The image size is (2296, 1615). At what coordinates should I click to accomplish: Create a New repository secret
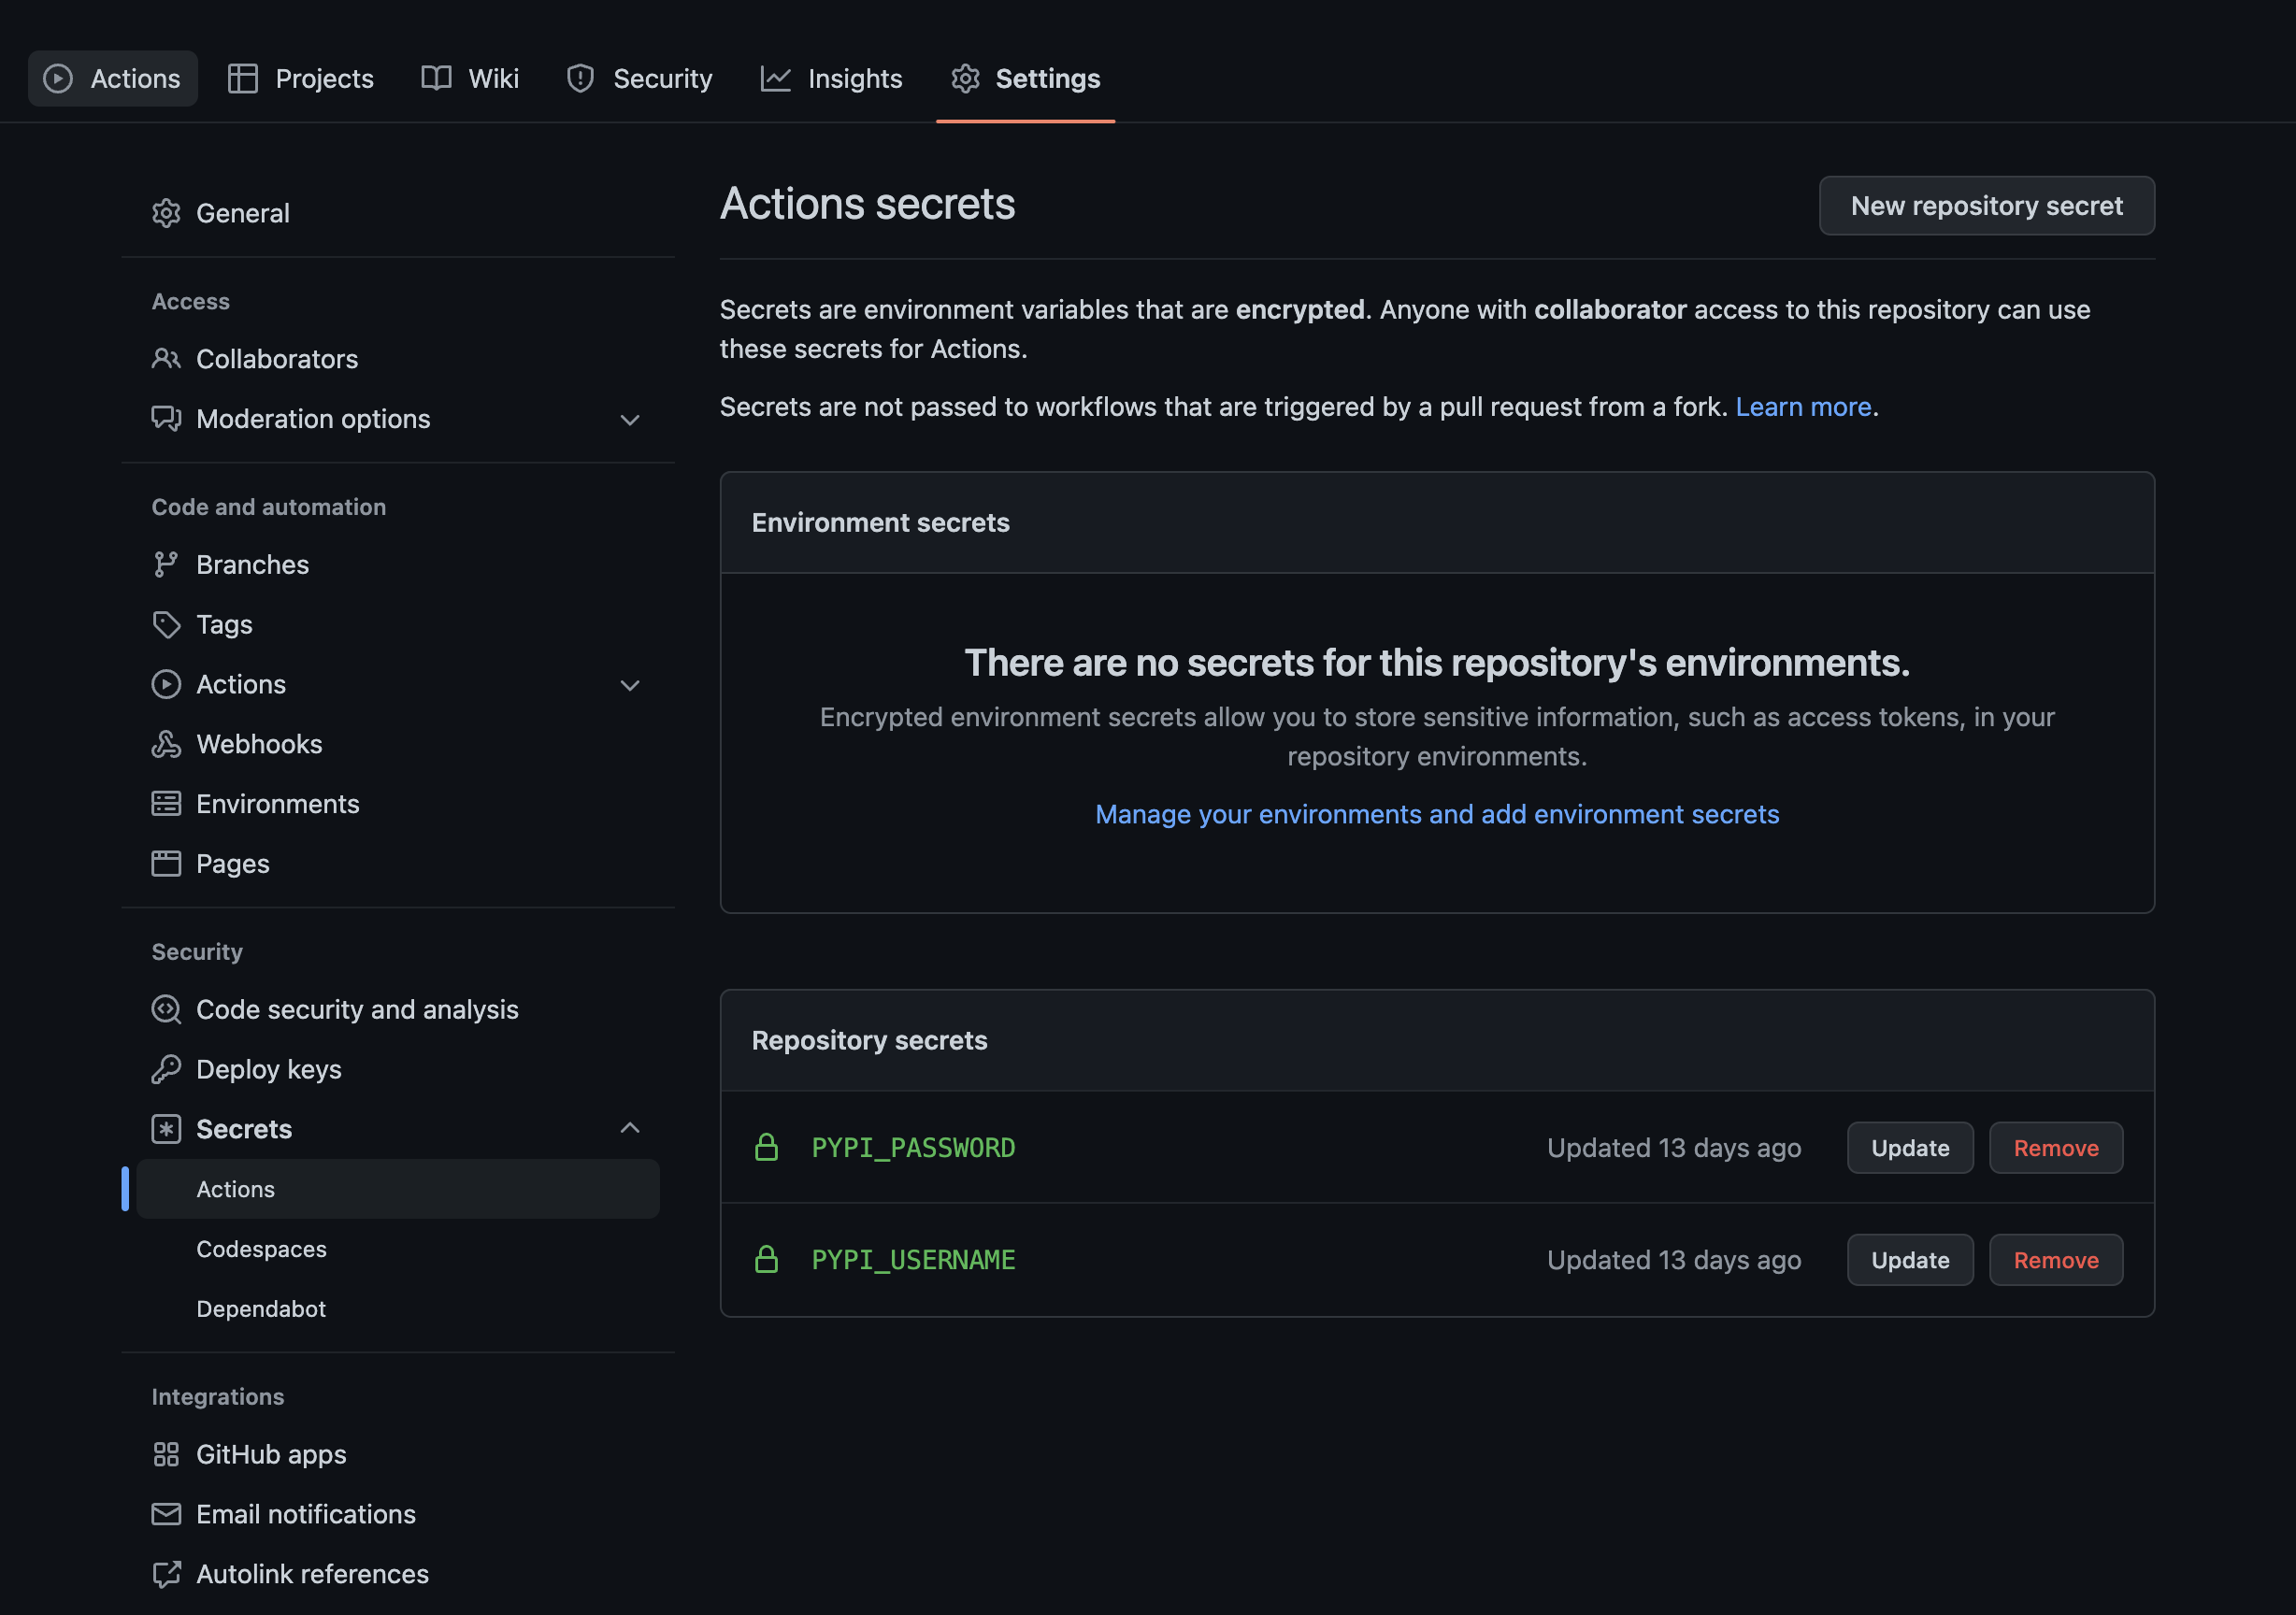click(x=1986, y=206)
